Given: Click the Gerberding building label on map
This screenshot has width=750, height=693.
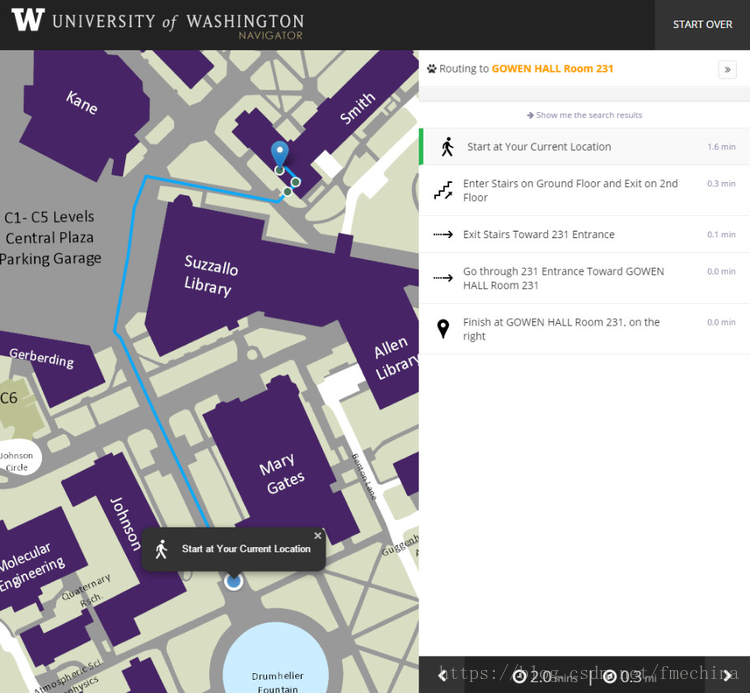Looking at the screenshot, I should click(x=42, y=358).
